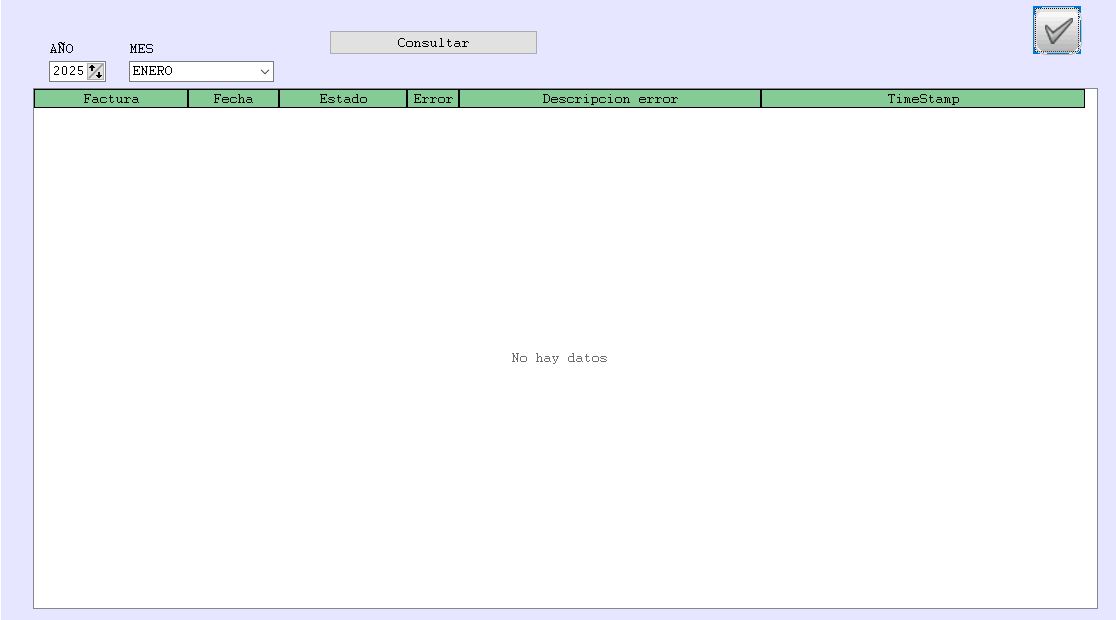Sort by the Factura column header
This screenshot has width=1116, height=620.
click(111, 99)
